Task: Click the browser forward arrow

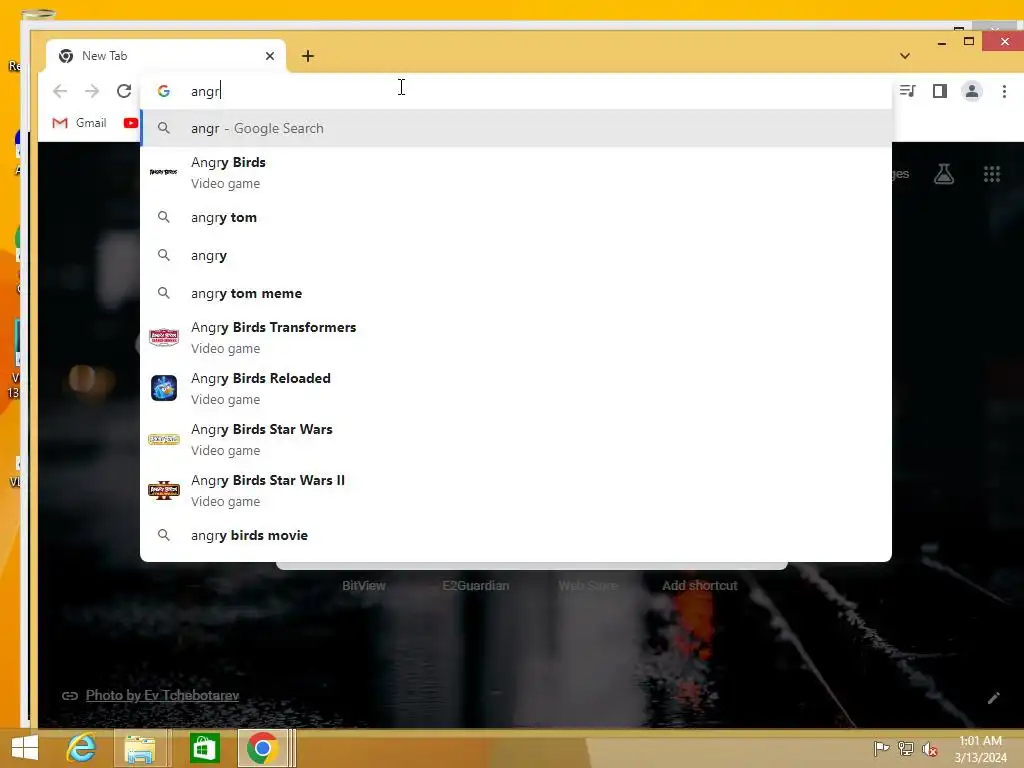Action: (92, 91)
